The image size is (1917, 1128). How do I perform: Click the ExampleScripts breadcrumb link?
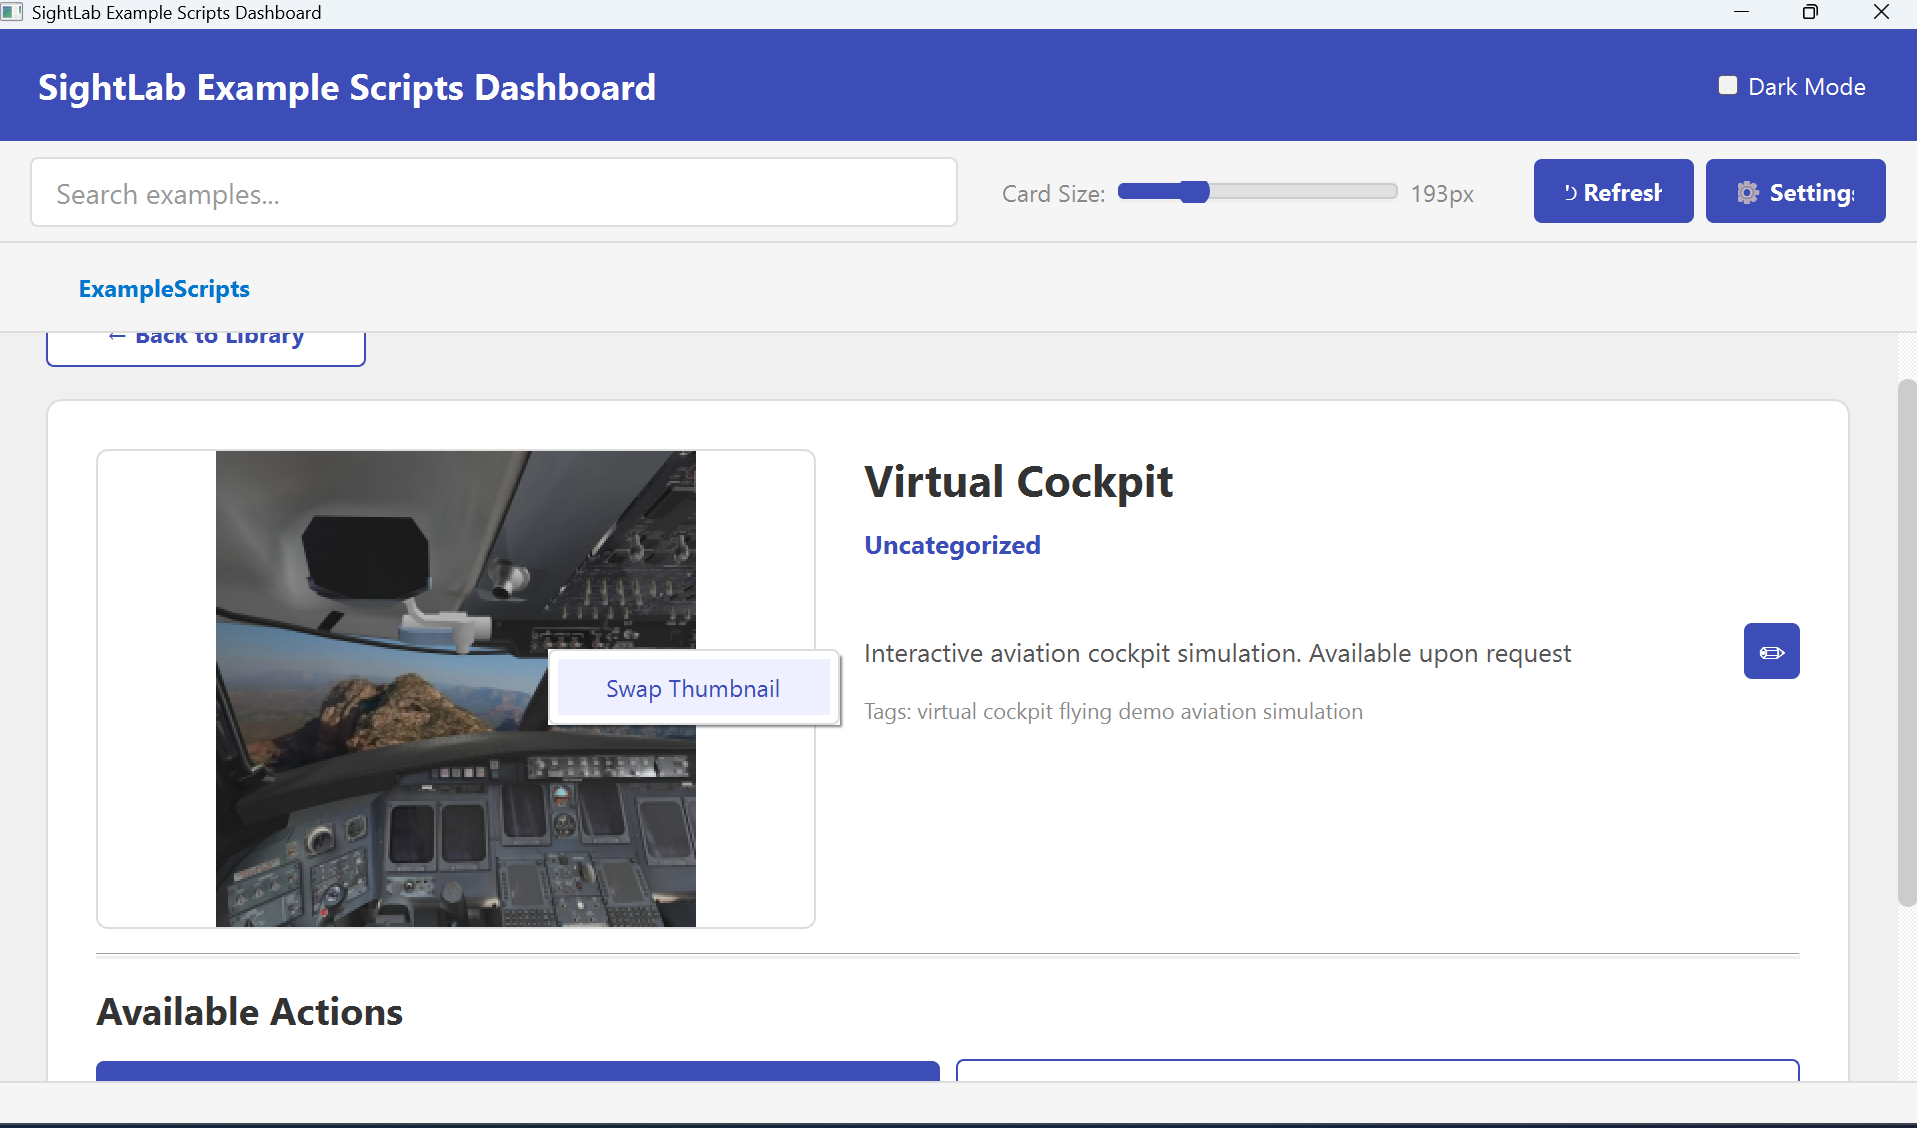coord(164,289)
